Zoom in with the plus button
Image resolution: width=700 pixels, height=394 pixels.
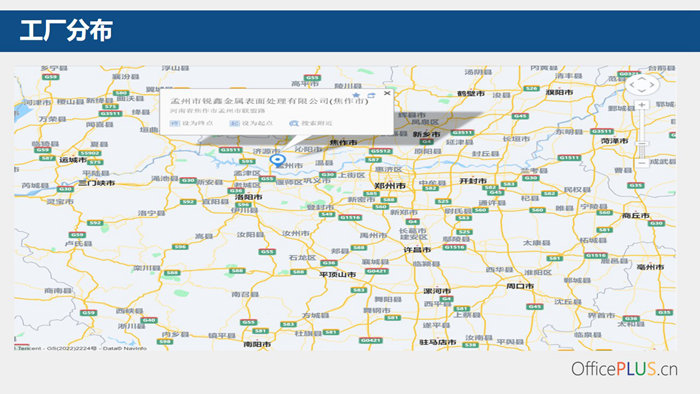[x=642, y=105]
